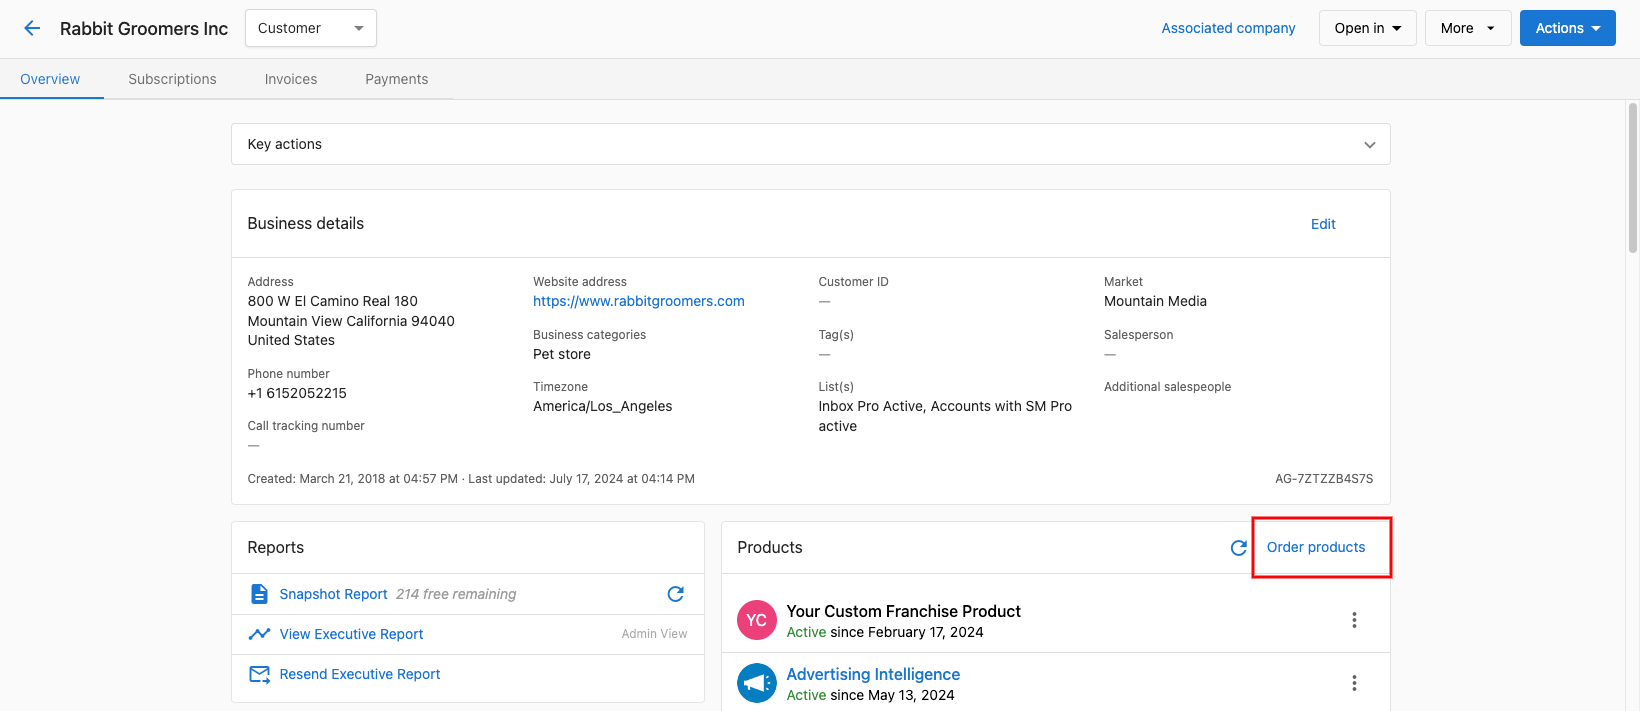Open the Advertising Intelligence product link
The width and height of the screenshot is (1640, 711).
(873, 674)
